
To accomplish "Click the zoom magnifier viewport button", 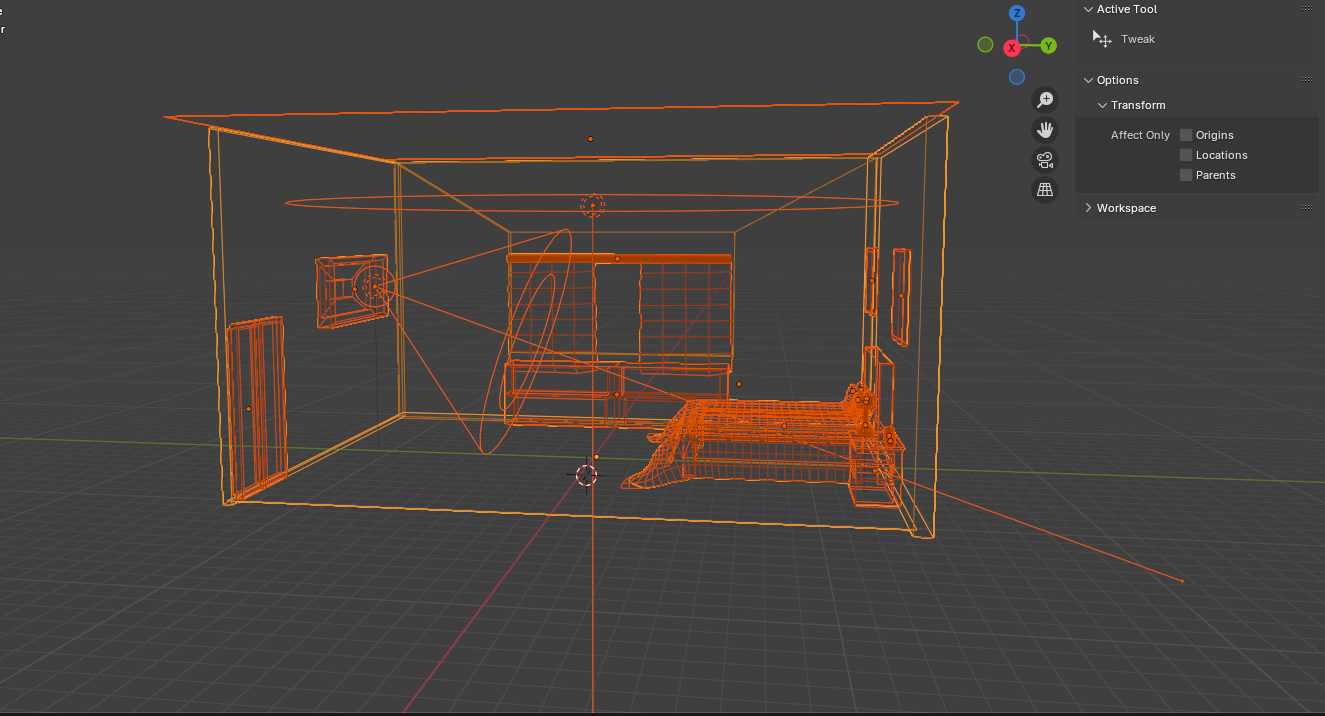I will point(1045,100).
